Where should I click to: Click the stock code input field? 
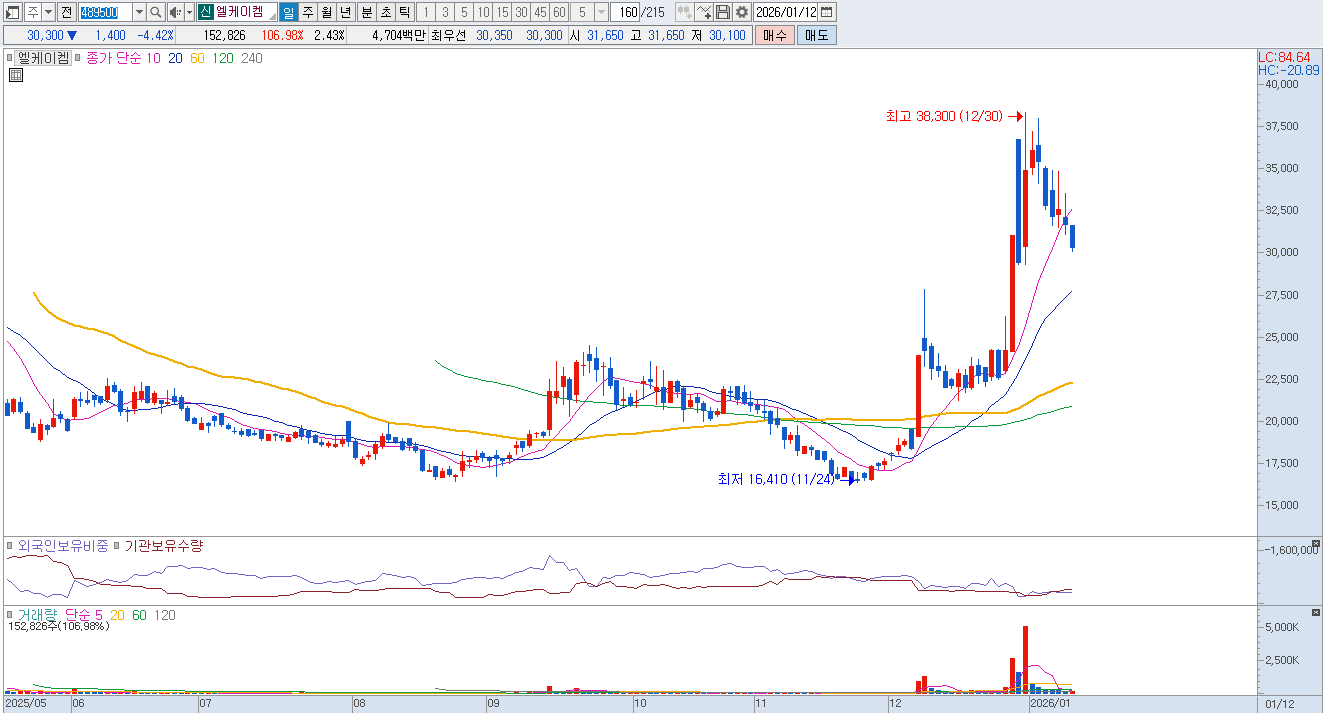click(x=104, y=12)
